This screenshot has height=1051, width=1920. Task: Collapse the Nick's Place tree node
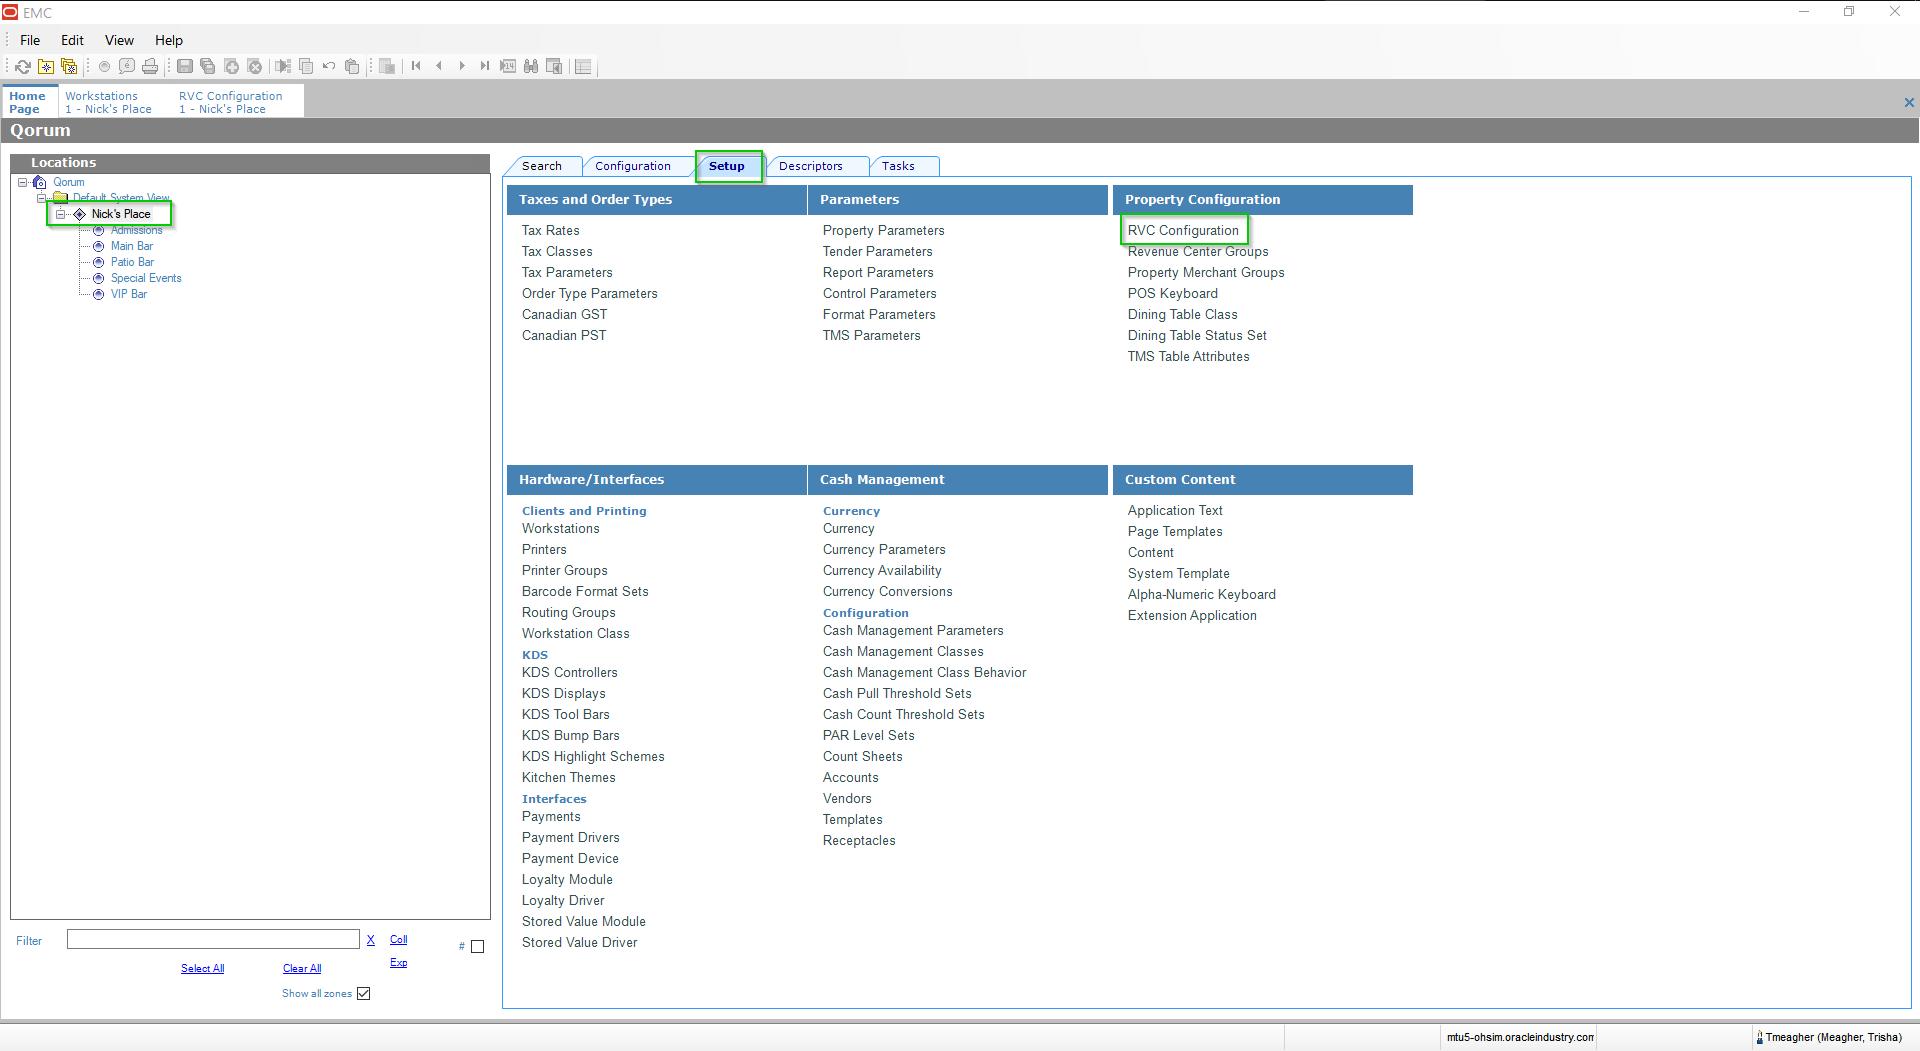click(61, 214)
